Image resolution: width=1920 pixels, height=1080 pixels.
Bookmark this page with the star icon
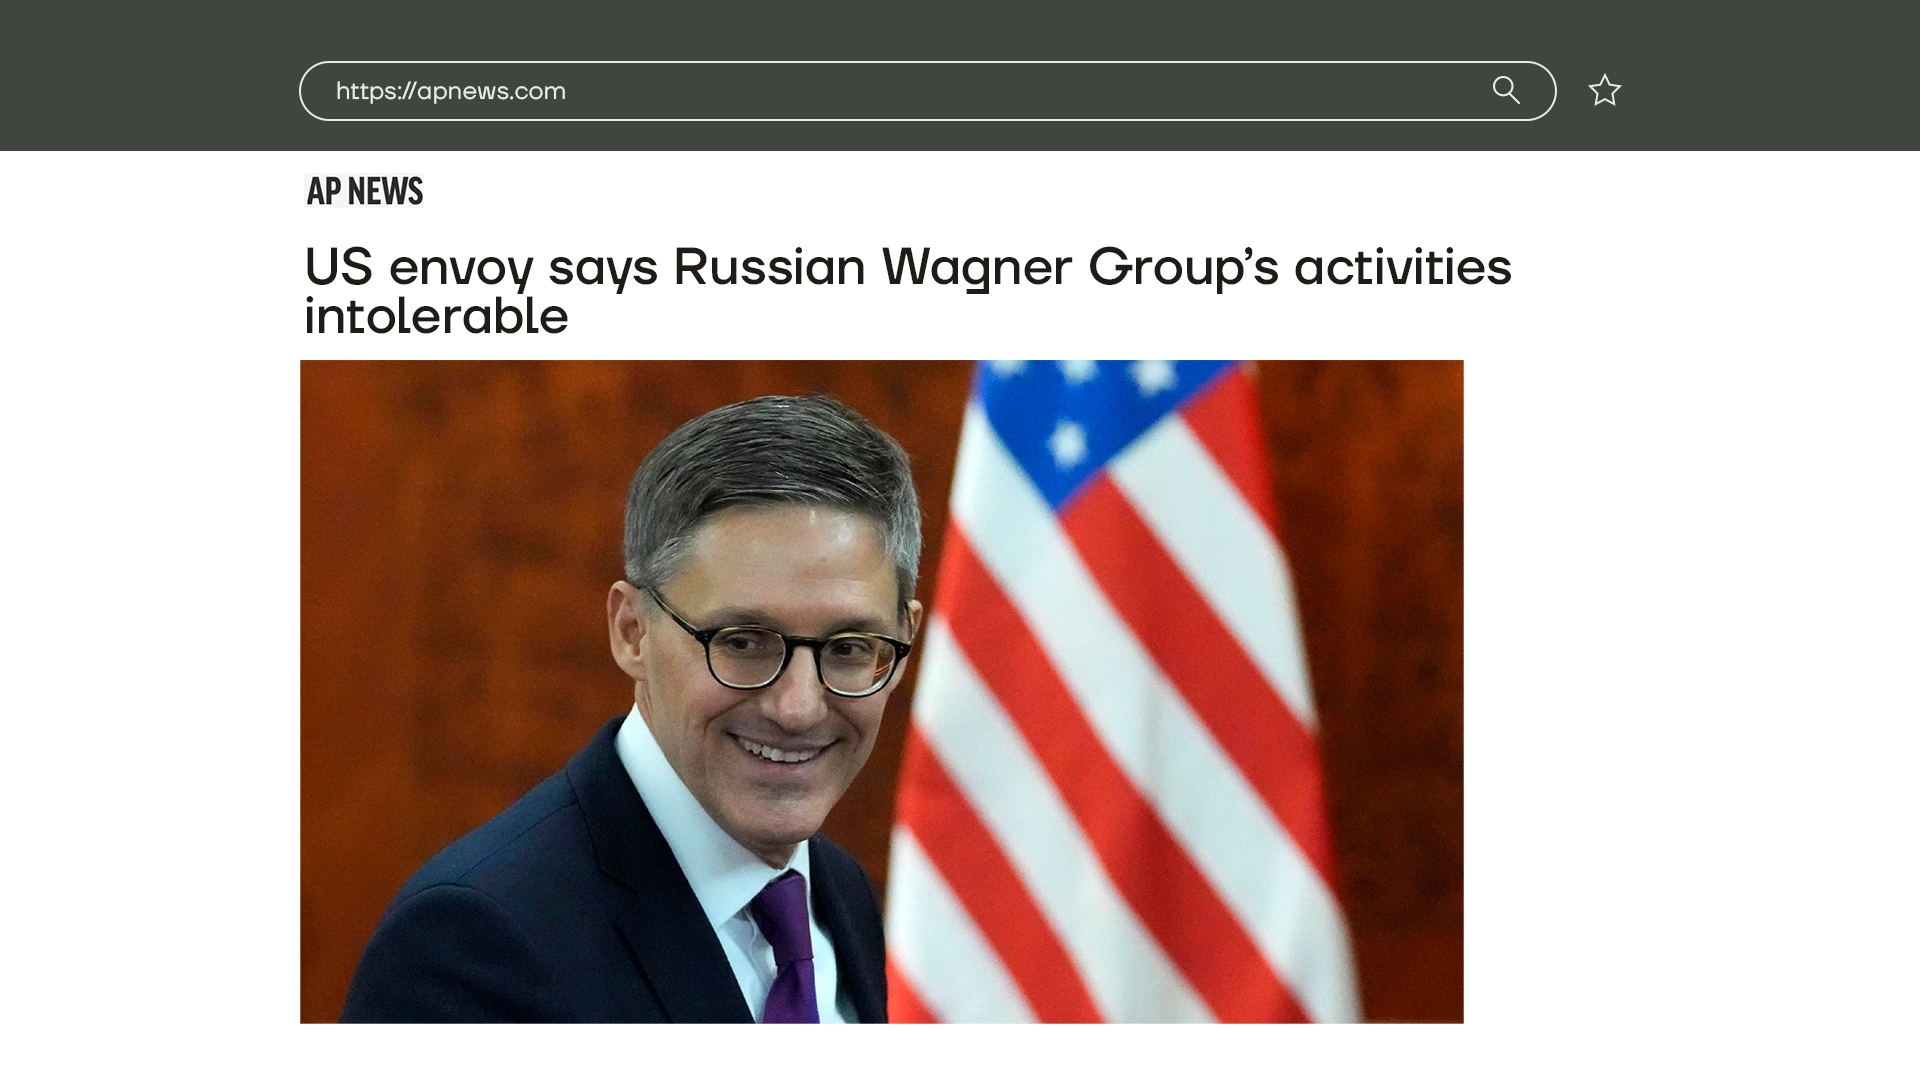(x=1605, y=90)
